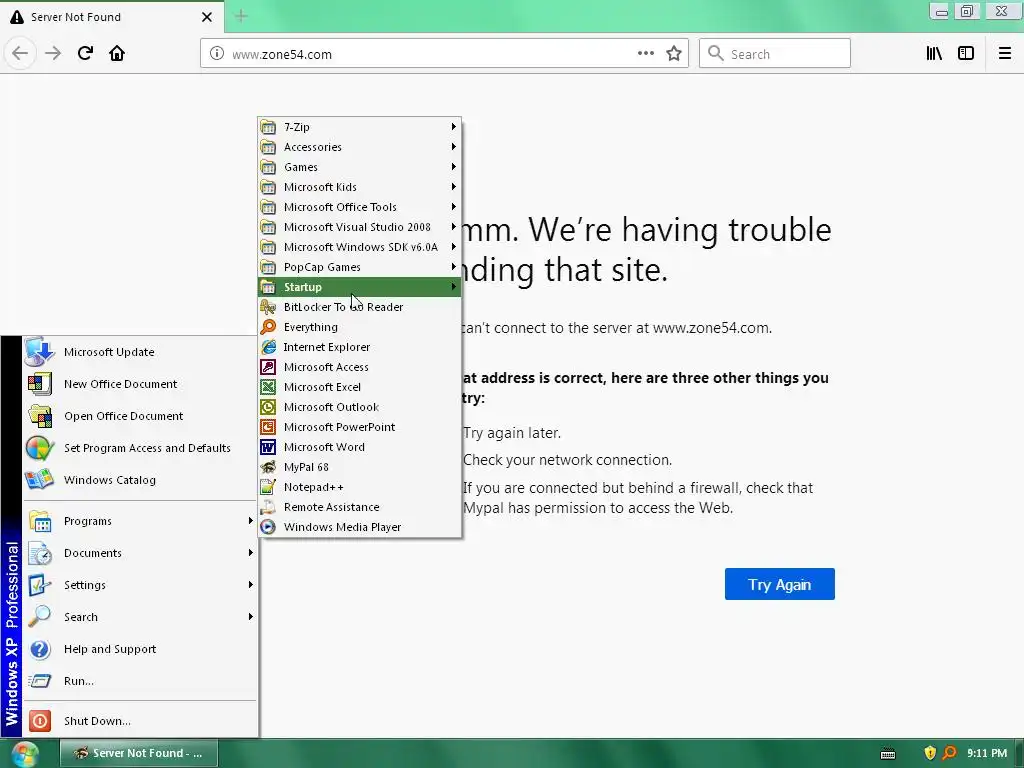Expand the Accessories submenu

tap(360, 147)
